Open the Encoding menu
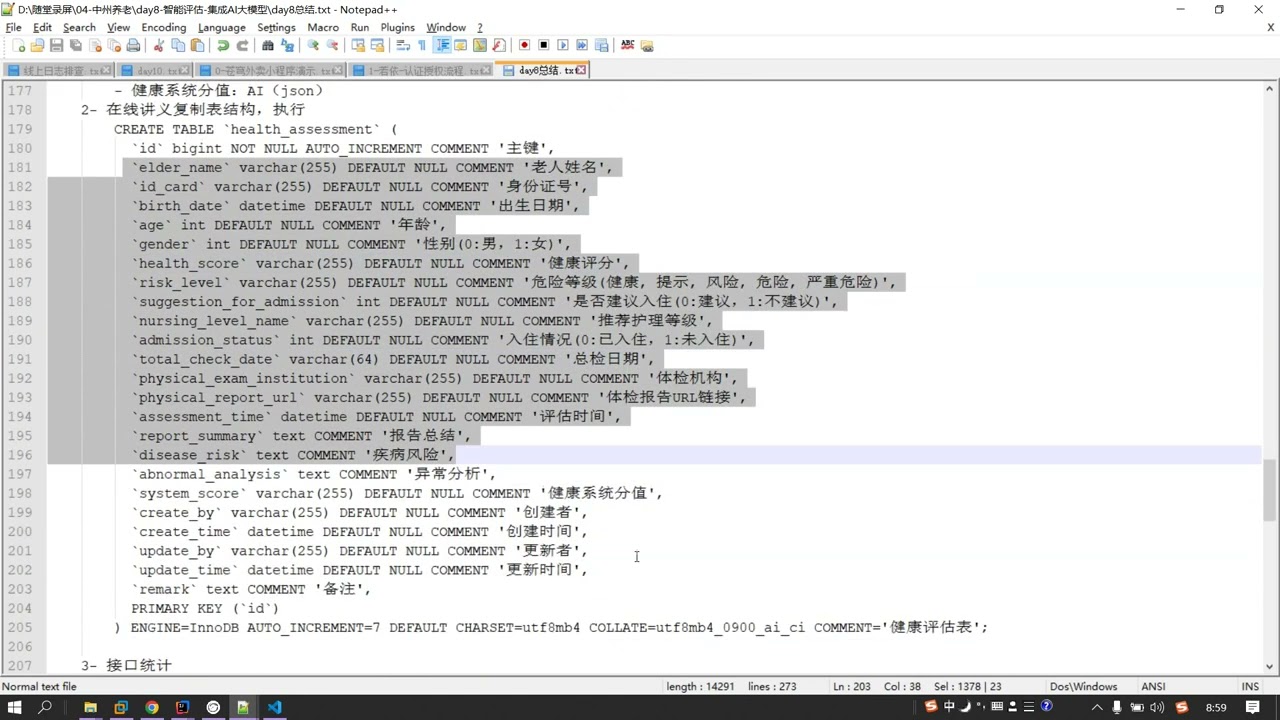The width and height of the screenshot is (1280, 720). 163,27
